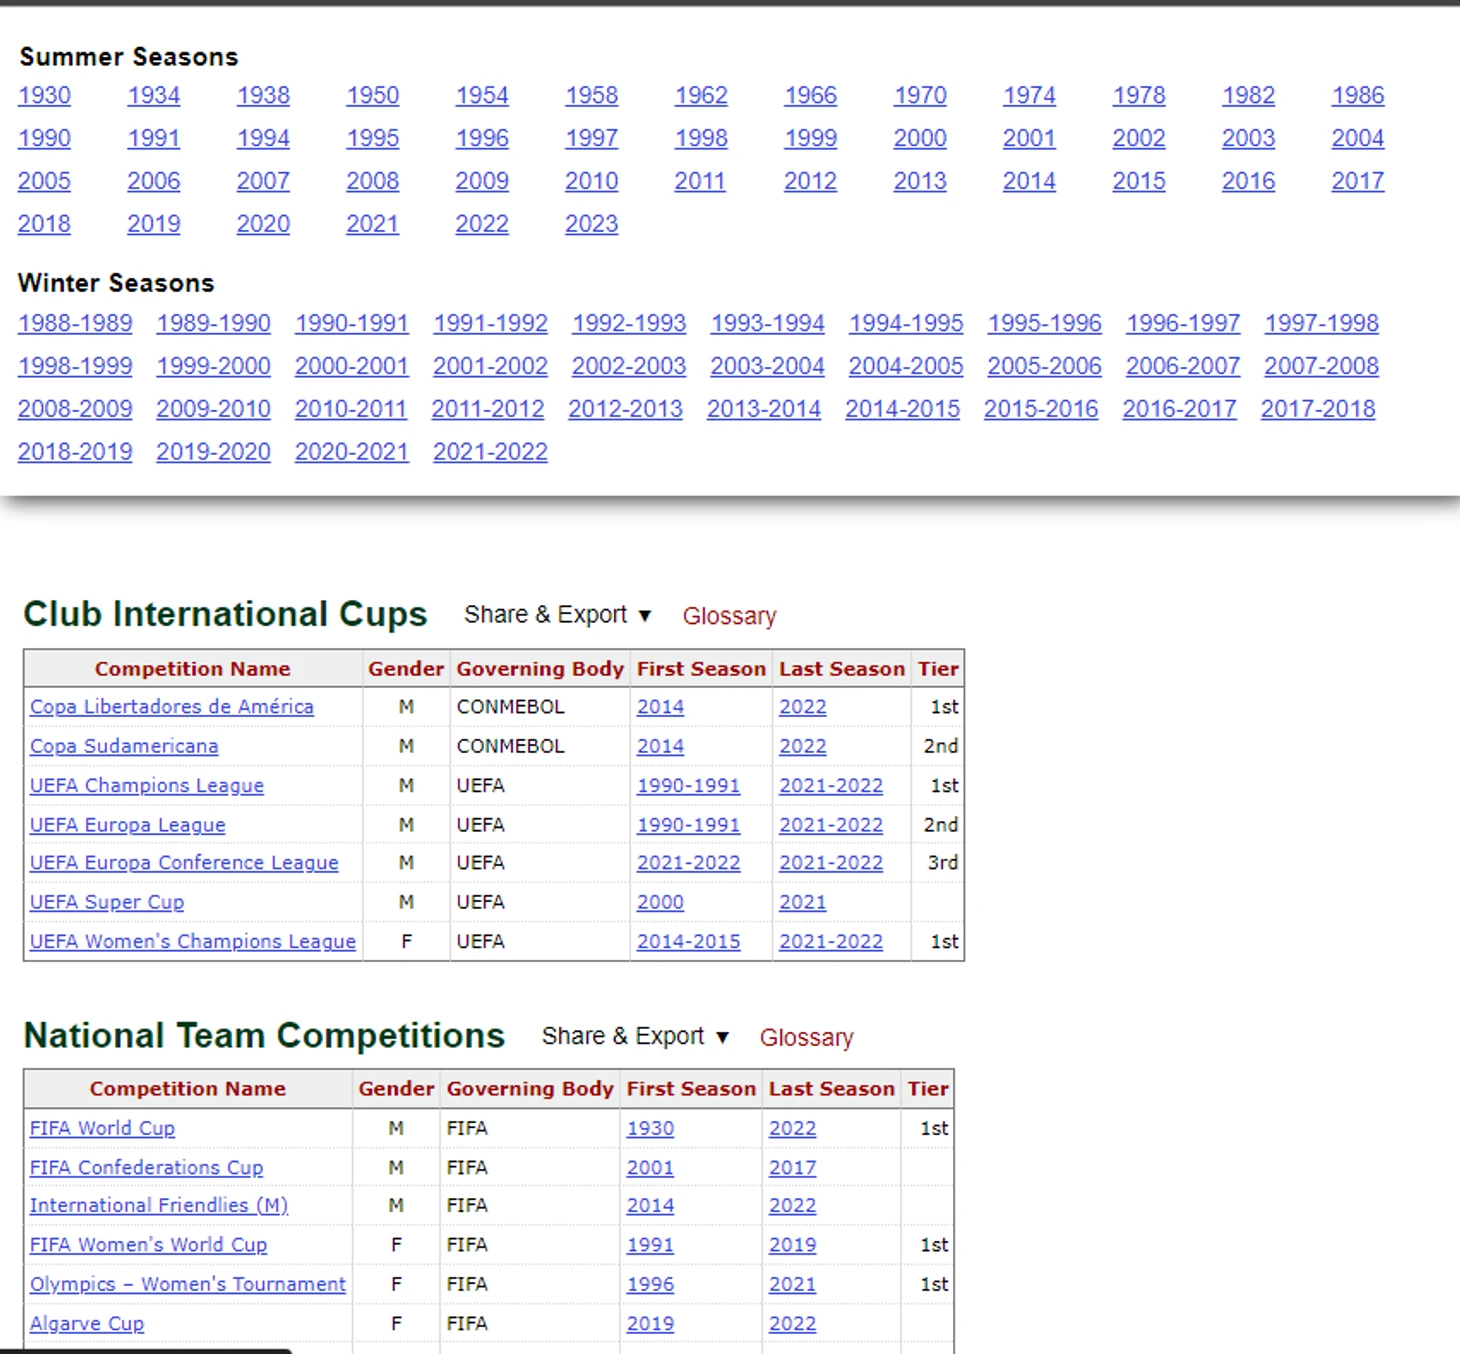
Task: Go to the 1988-1989 winter season
Action: [75, 323]
